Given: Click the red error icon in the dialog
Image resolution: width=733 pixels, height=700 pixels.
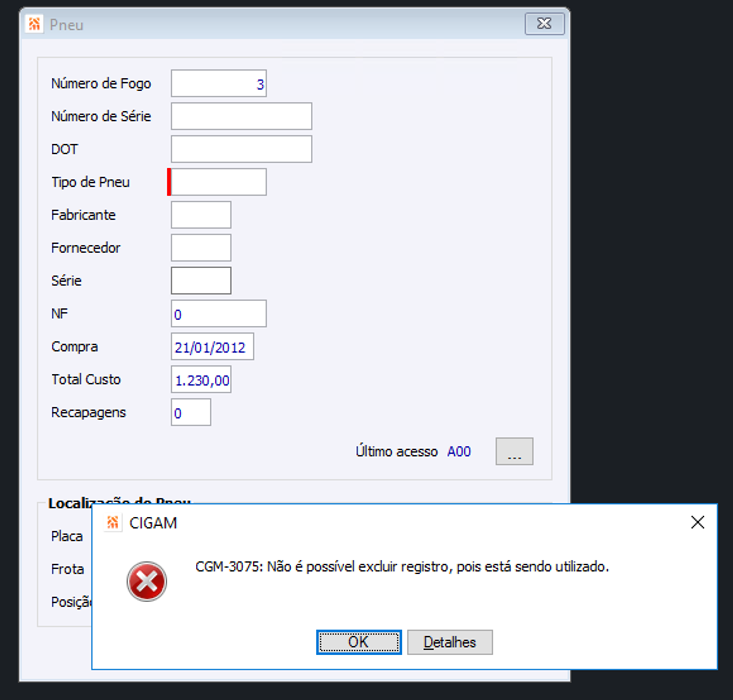Looking at the screenshot, I should click(147, 581).
